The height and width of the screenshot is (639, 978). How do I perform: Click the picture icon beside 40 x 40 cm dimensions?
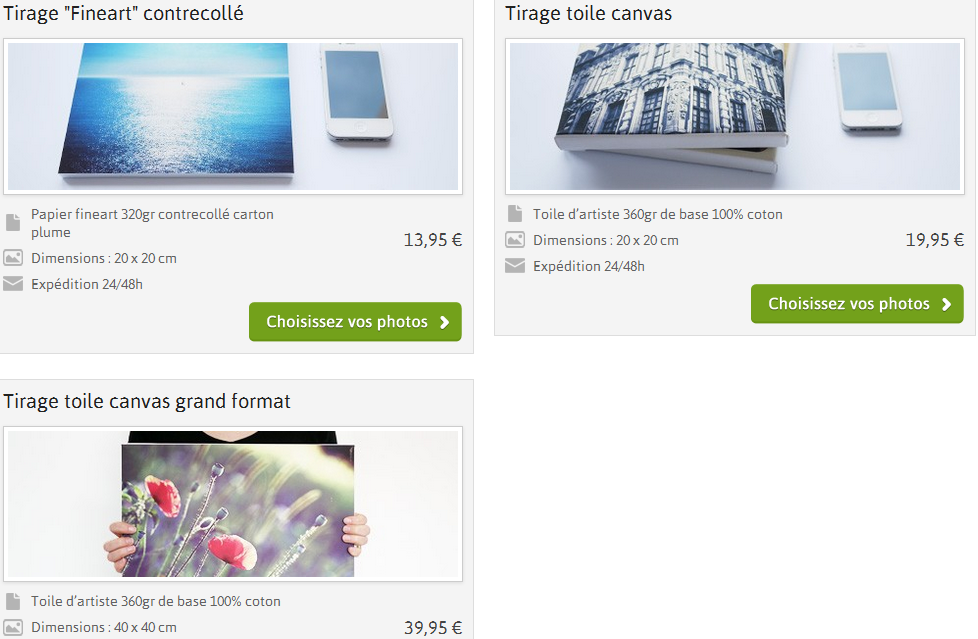[13, 627]
